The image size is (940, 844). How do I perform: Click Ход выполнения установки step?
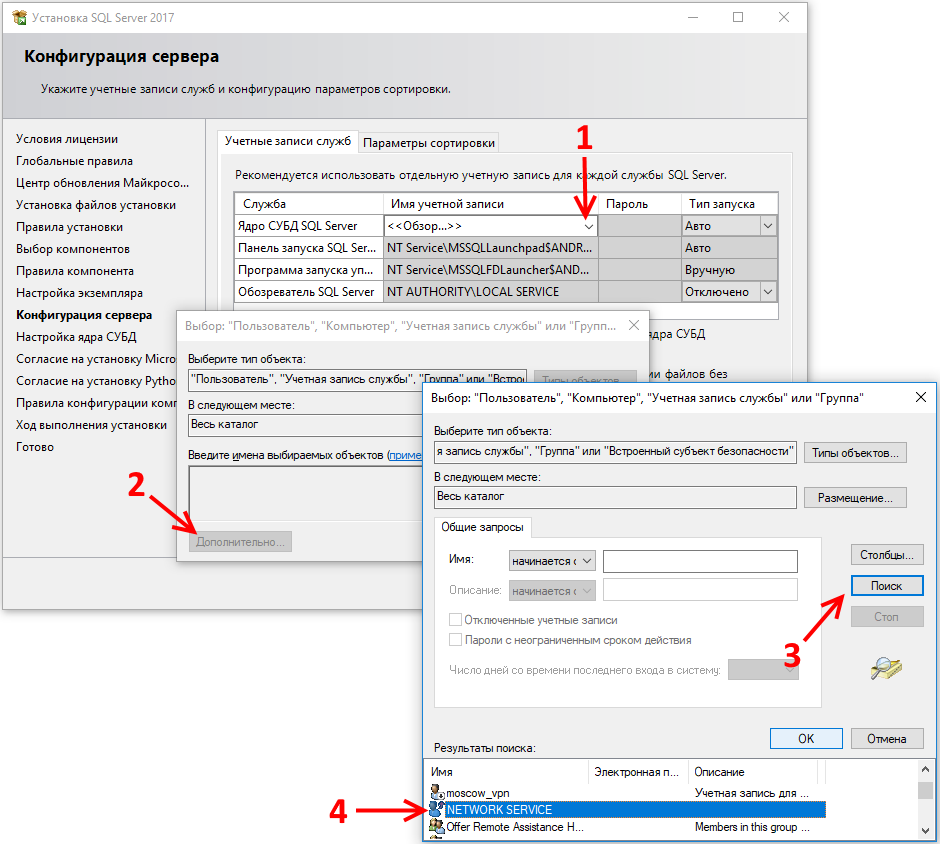pyautogui.click(x=91, y=425)
